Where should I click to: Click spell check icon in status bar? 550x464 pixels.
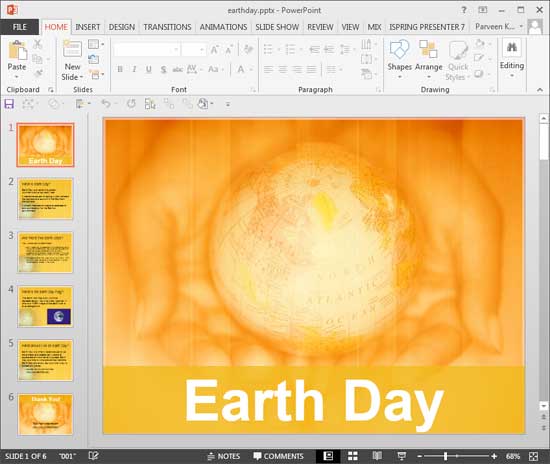click(93, 456)
